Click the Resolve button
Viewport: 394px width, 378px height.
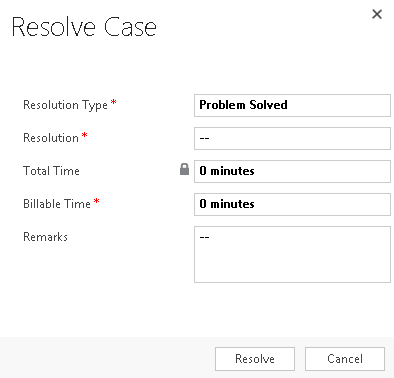coord(255,359)
